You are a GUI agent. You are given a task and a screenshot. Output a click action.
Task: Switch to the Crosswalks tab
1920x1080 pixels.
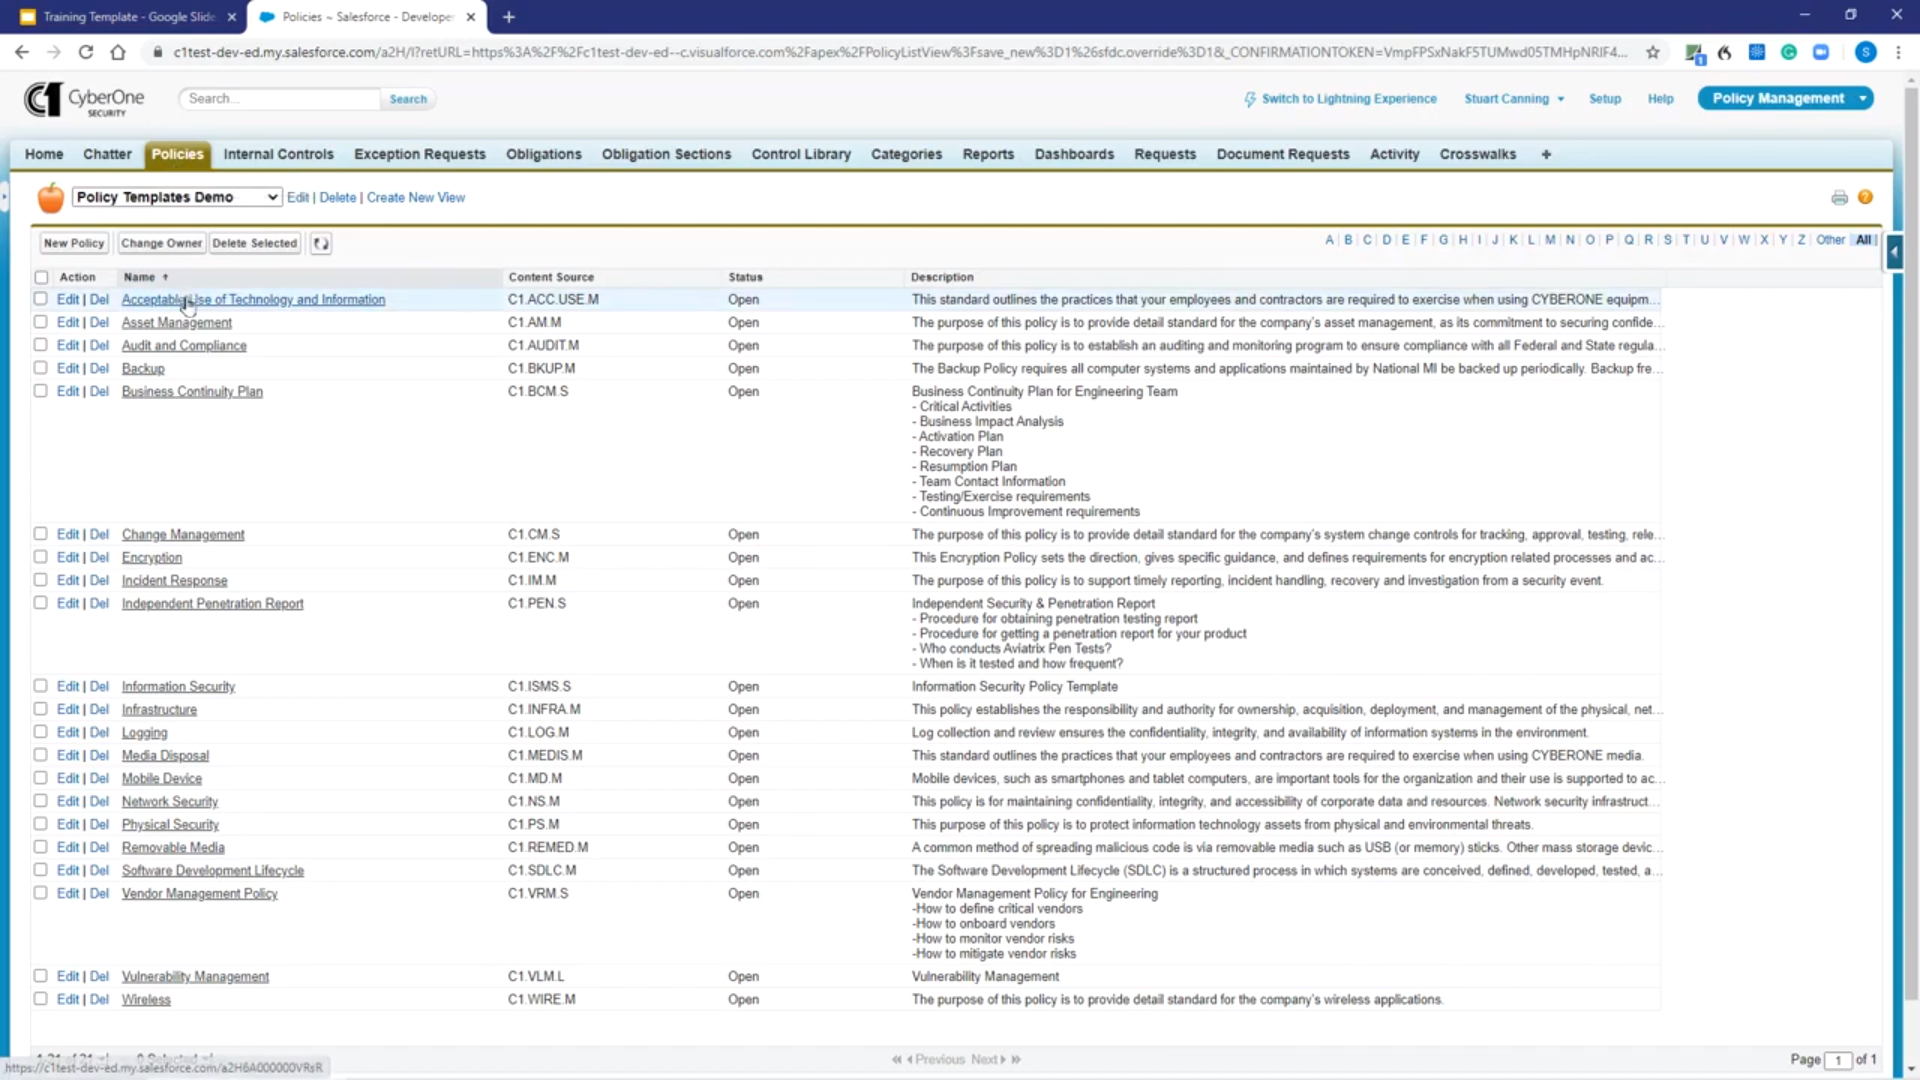1477,154
